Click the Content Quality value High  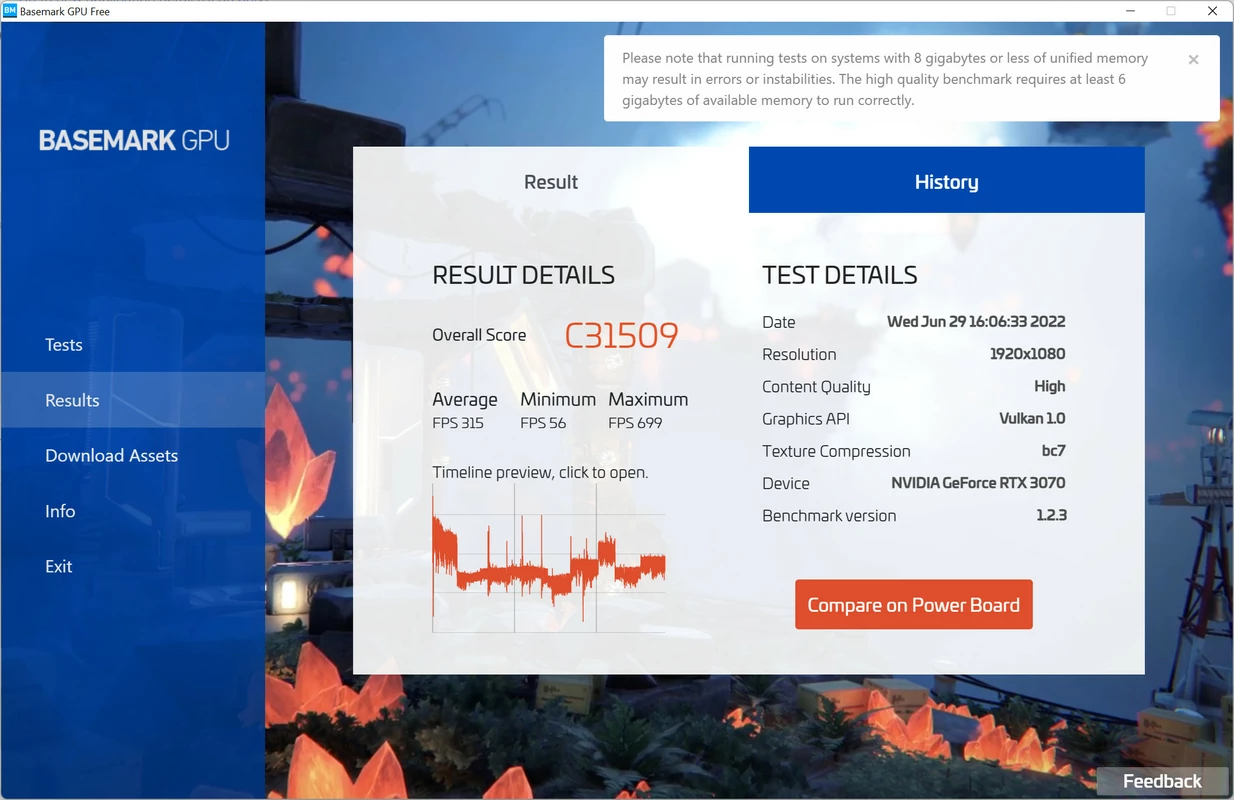pyautogui.click(x=1050, y=386)
